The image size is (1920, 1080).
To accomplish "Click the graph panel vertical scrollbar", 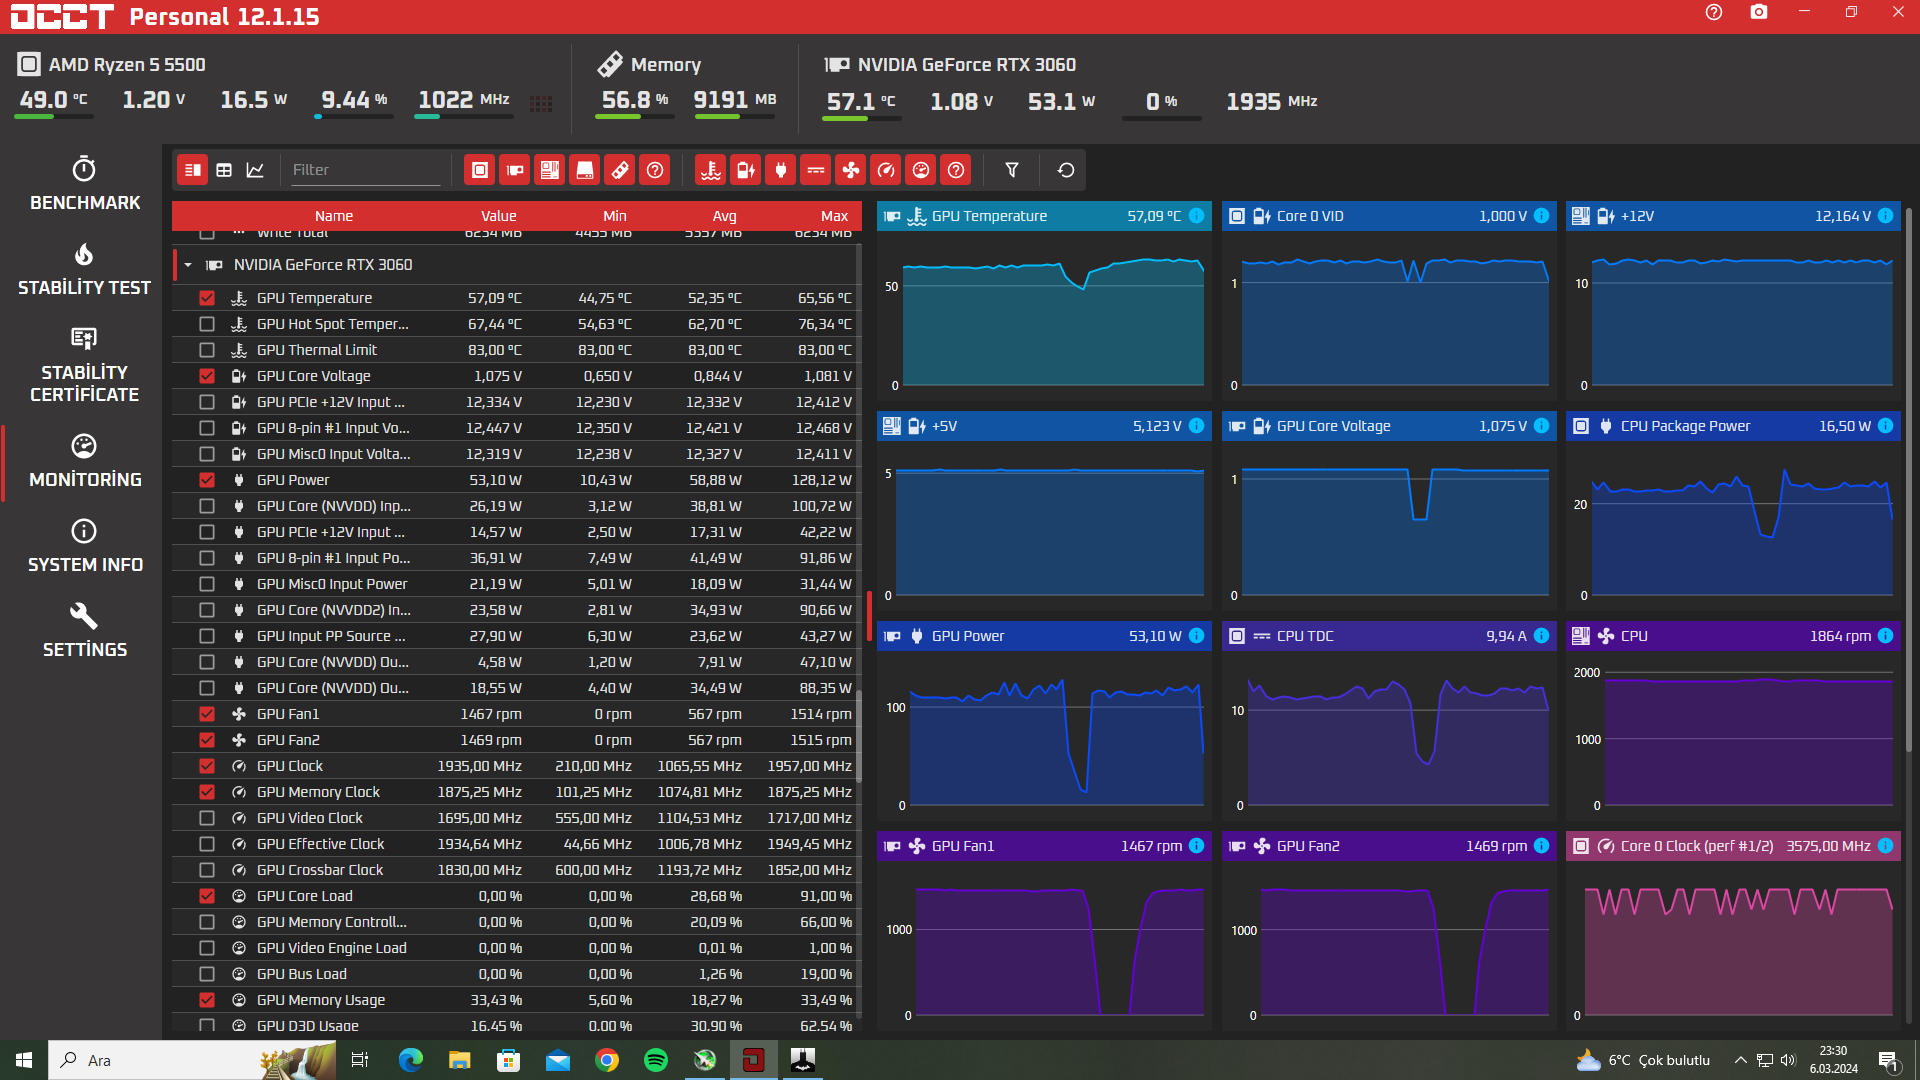I will pyautogui.click(x=1908, y=480).
